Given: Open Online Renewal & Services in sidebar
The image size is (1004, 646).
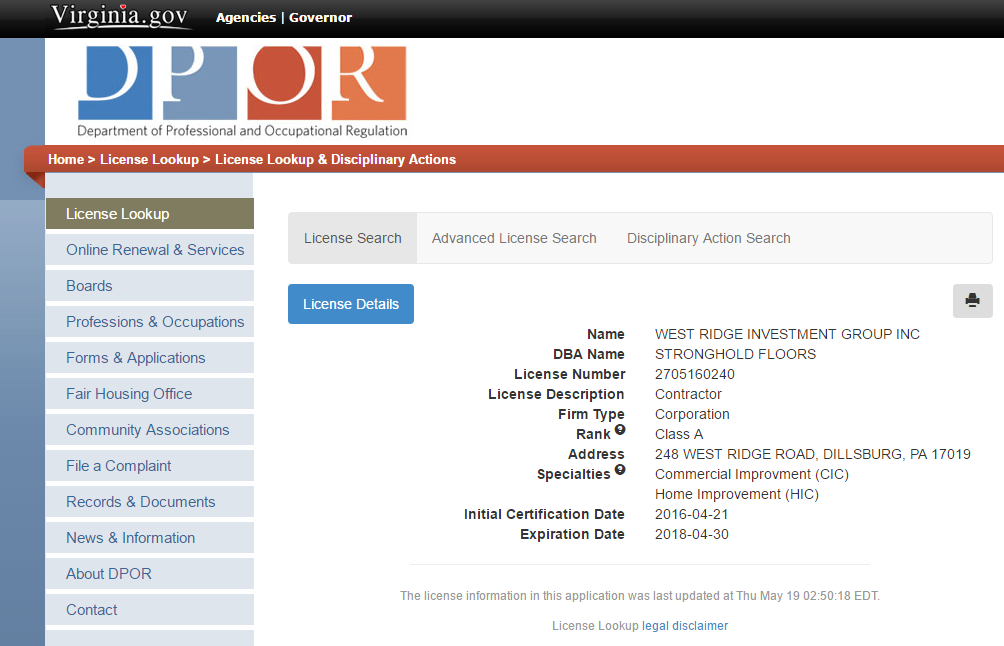Looking at the screenshot, I should pyautogui.click(x=155, y=250).
